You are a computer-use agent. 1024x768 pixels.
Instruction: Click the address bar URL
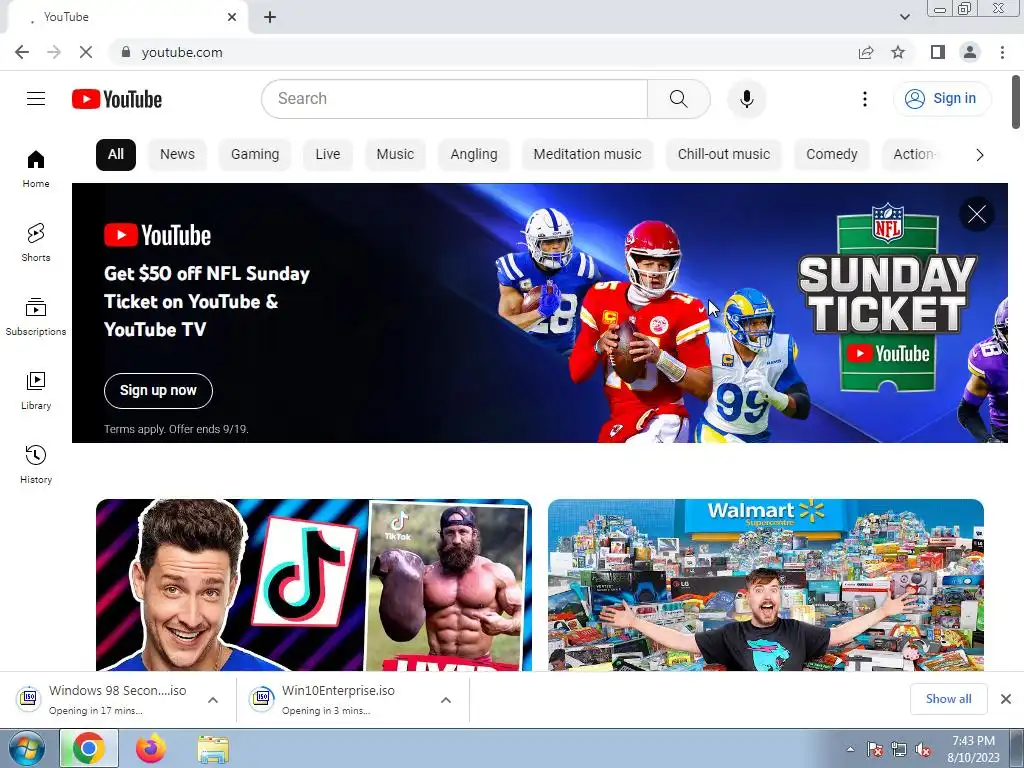(x=182, y=52)
